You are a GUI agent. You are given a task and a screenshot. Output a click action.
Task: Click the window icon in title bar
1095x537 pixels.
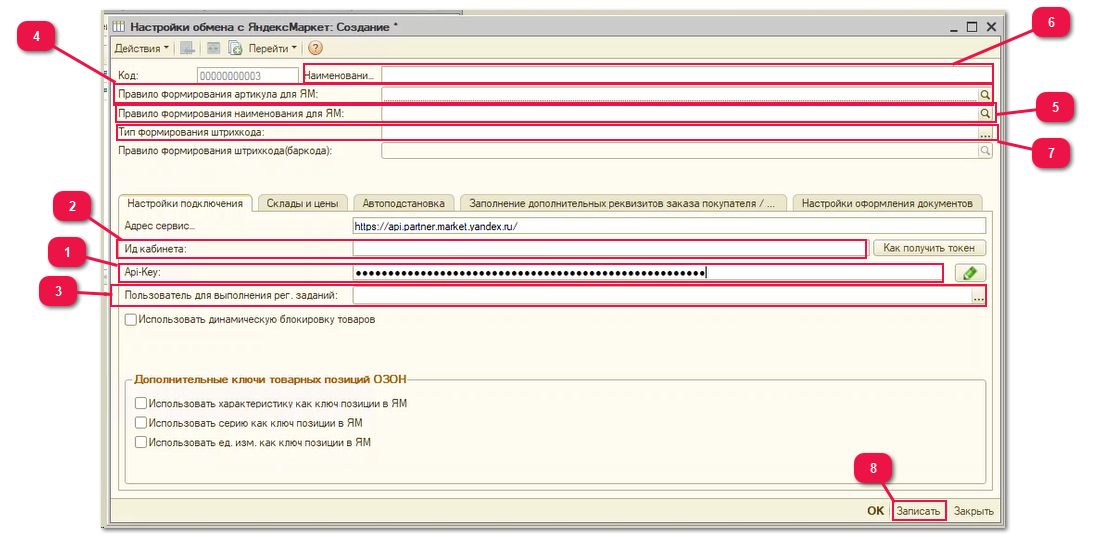[119, 27]
